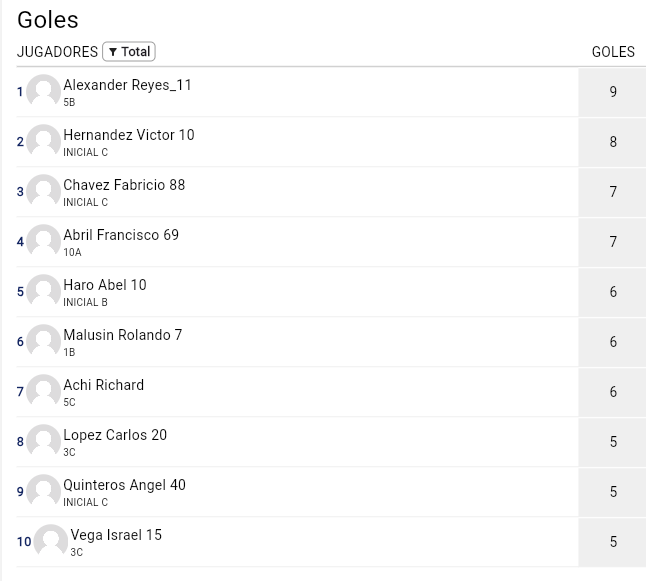Viewport: 646px width, 581px height.
Task: Click Alexander Reyes_11's goal count of 9
Action: (613, 92)
